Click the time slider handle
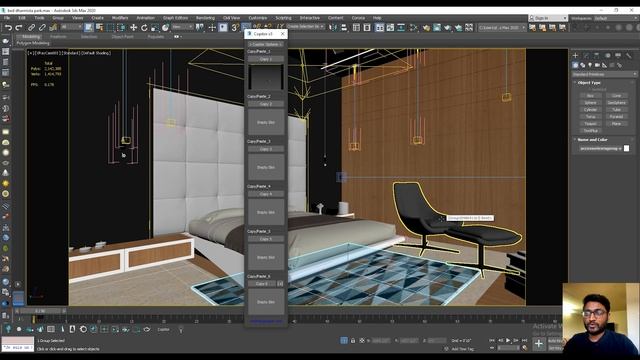Viewport: 640px width, 360px height. pyautogui.click(x=40, y=311)
